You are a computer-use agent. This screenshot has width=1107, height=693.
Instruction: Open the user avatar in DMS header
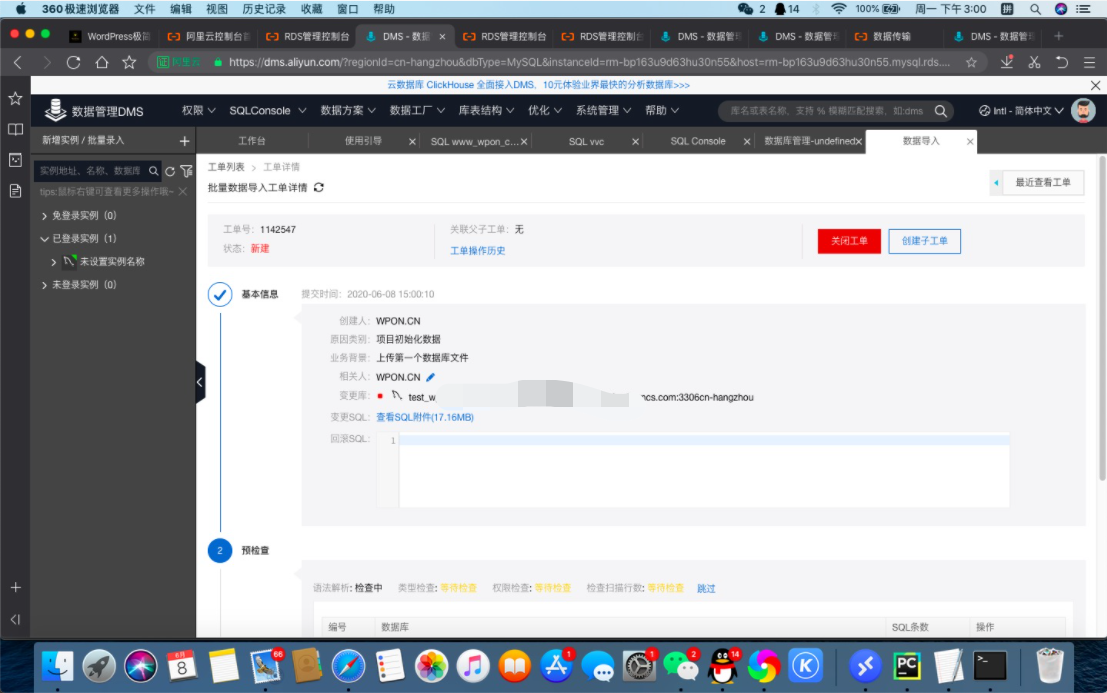coord(1083,111)
